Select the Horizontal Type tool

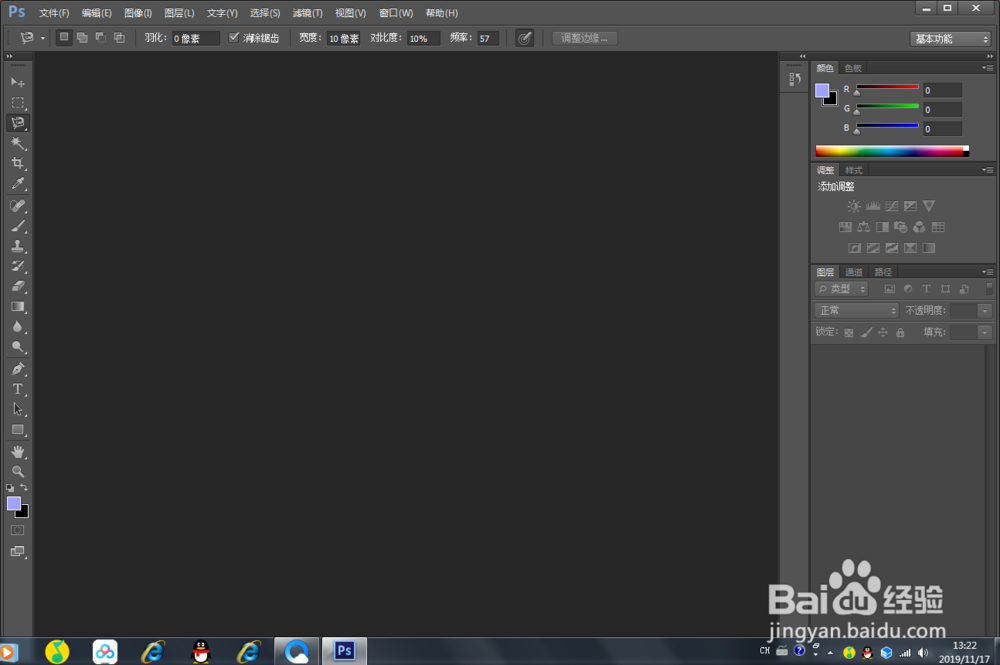pos(17,389)
